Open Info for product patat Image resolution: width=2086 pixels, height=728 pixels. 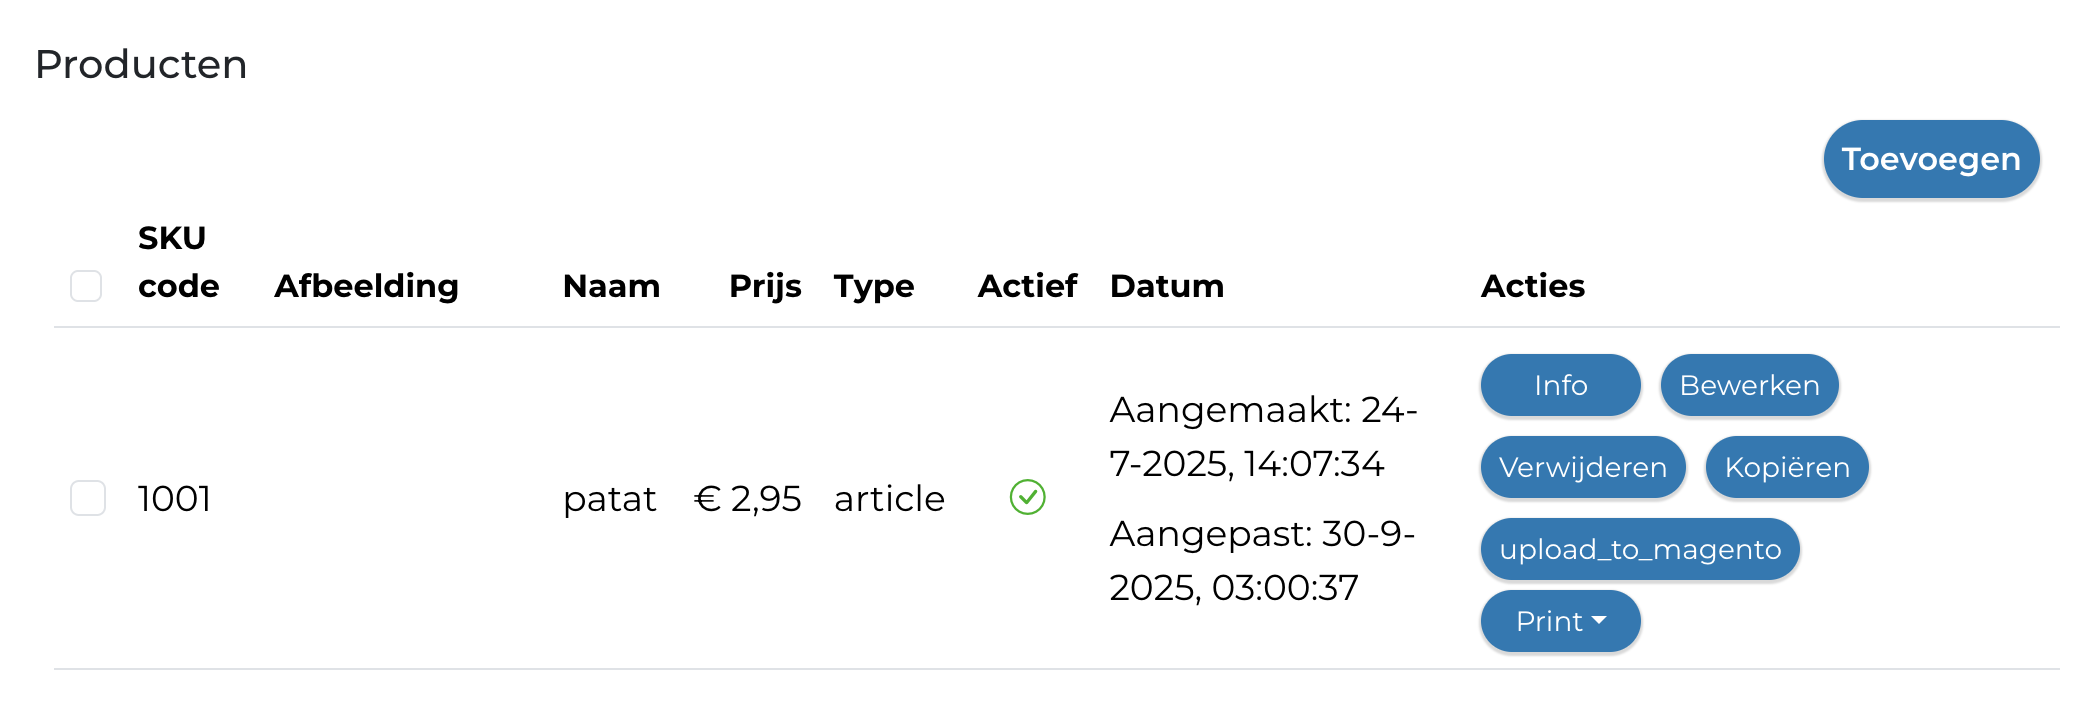(x=1560, y=385)
